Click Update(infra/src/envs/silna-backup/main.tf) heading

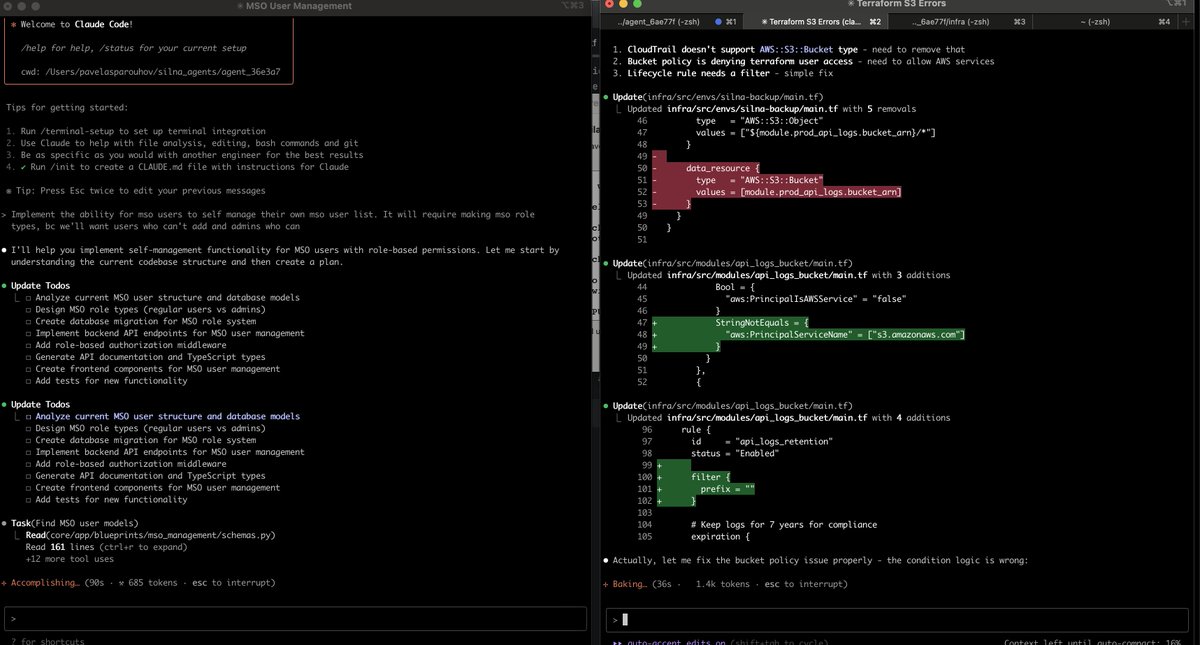(717, 96)
